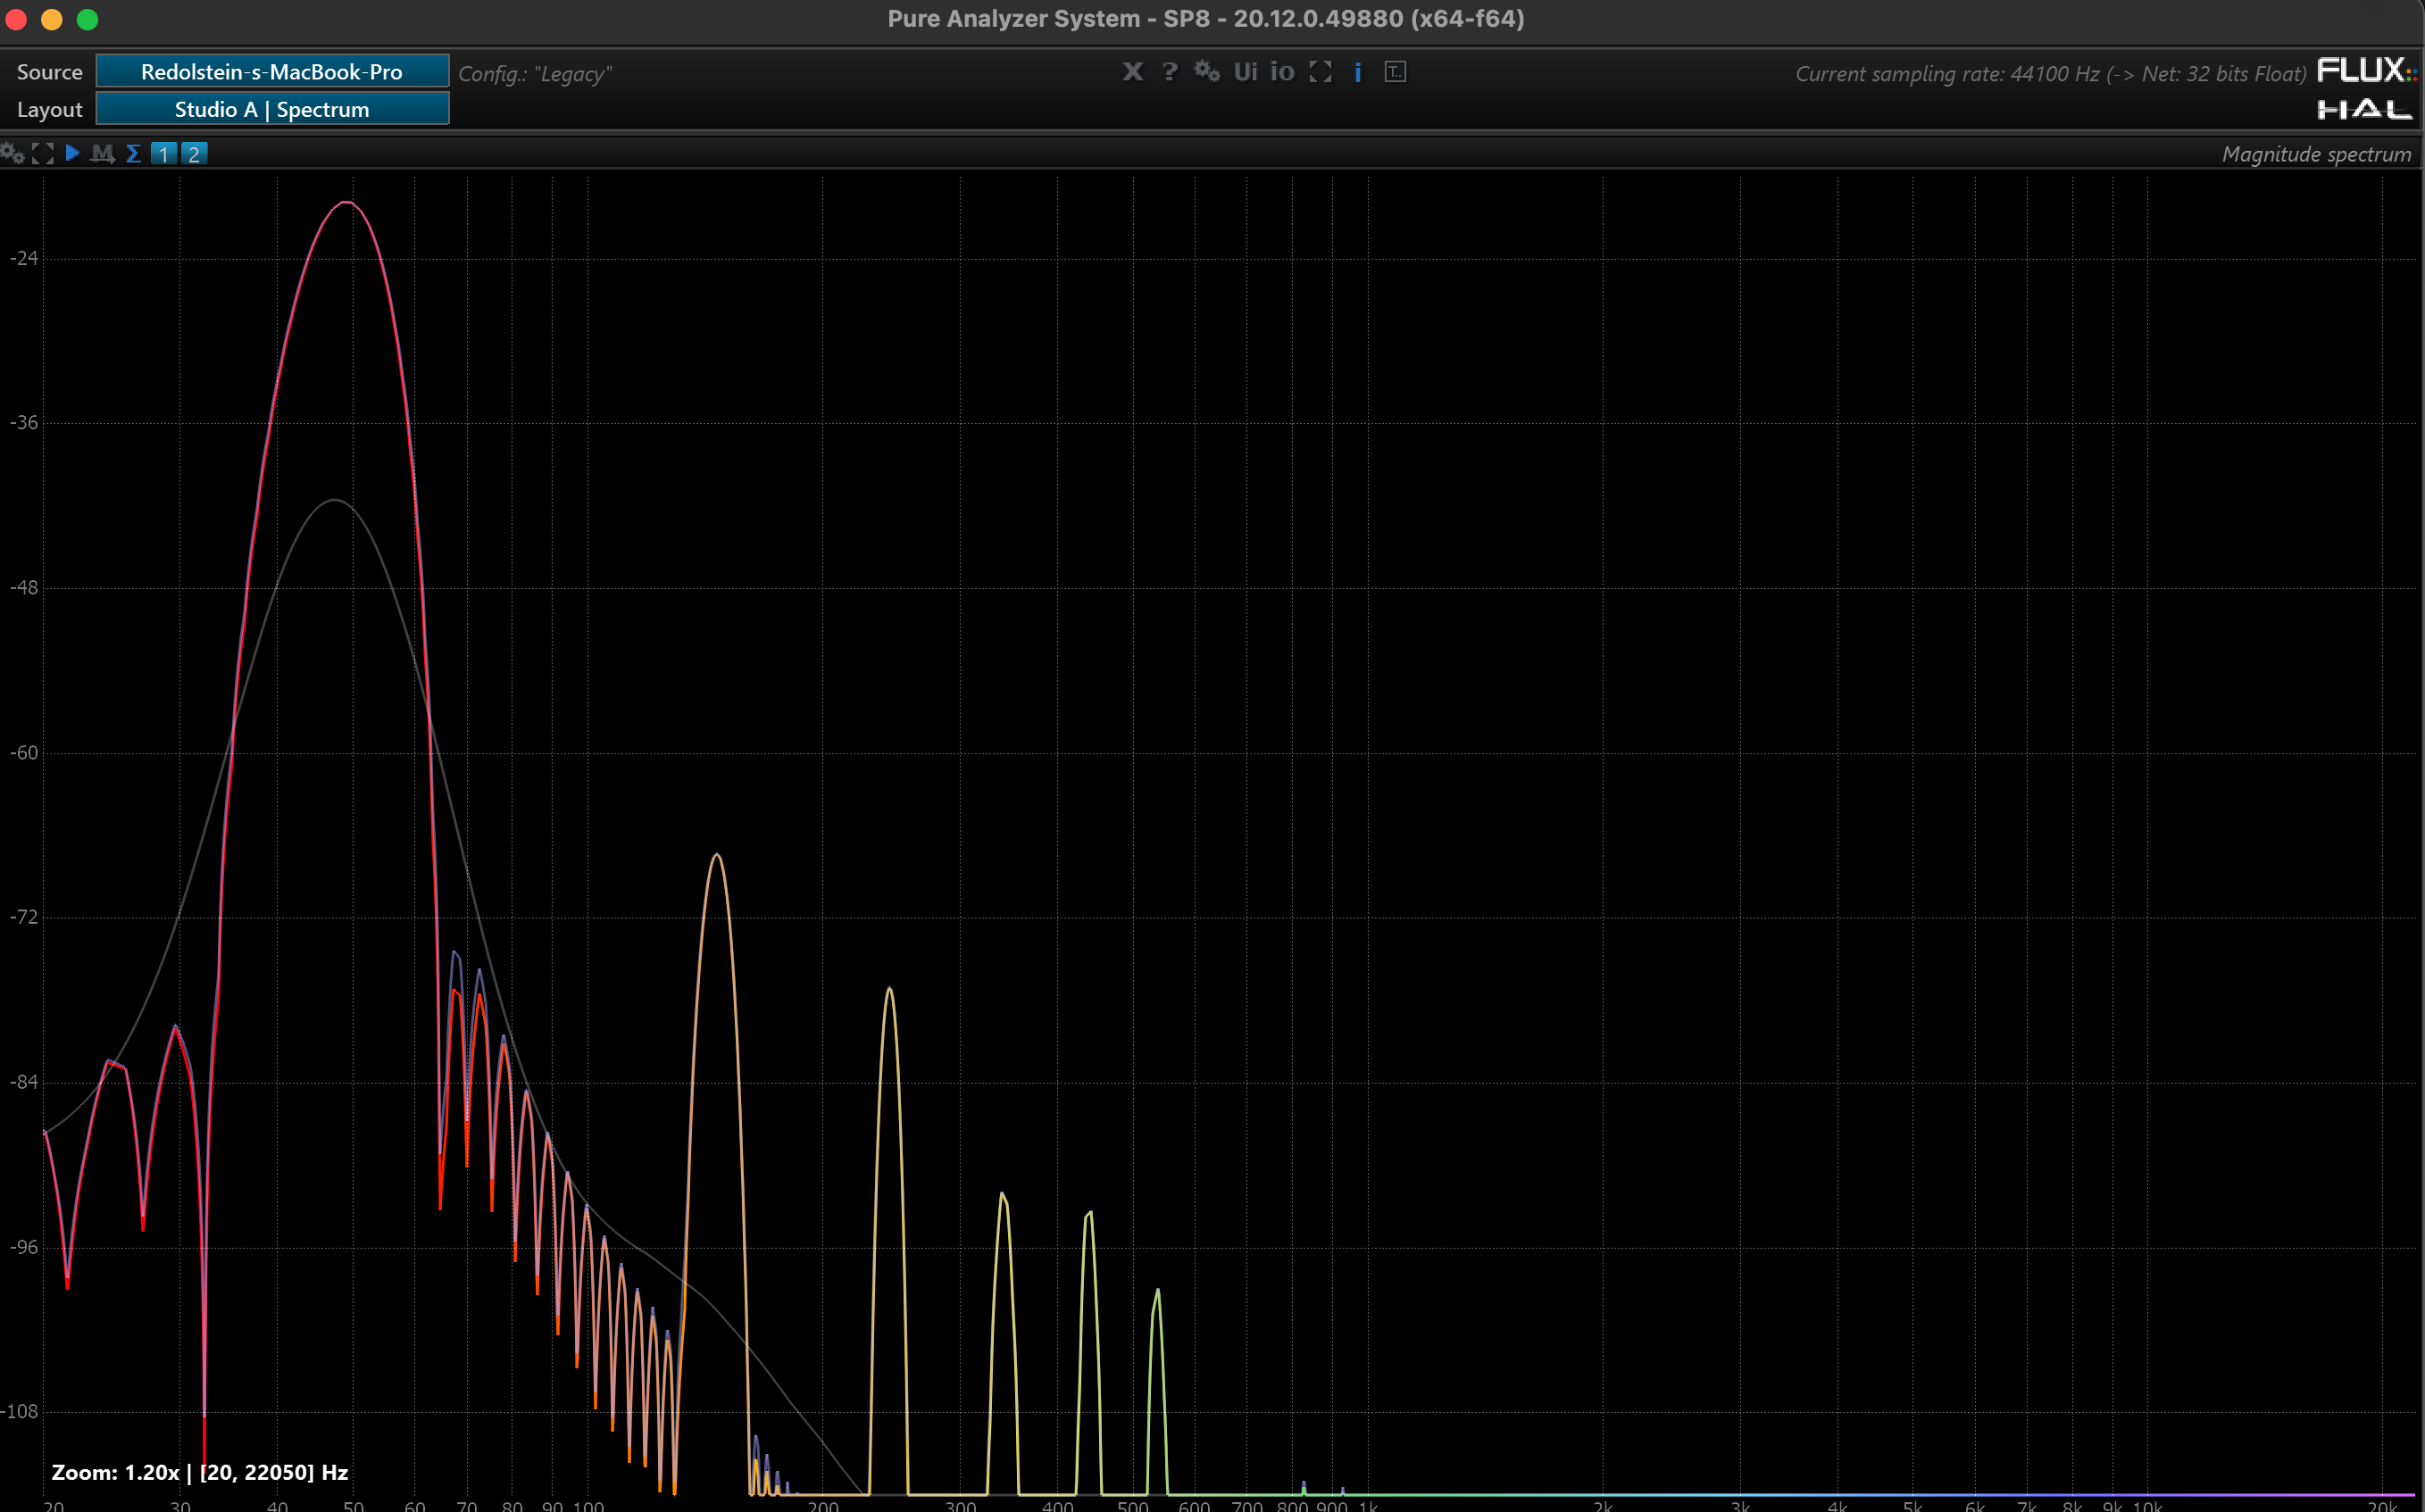Viewport: 2425px width, 1512px height.
Task: Click the Config.: "Legacy" label
Action: click(x=535, y=73)
